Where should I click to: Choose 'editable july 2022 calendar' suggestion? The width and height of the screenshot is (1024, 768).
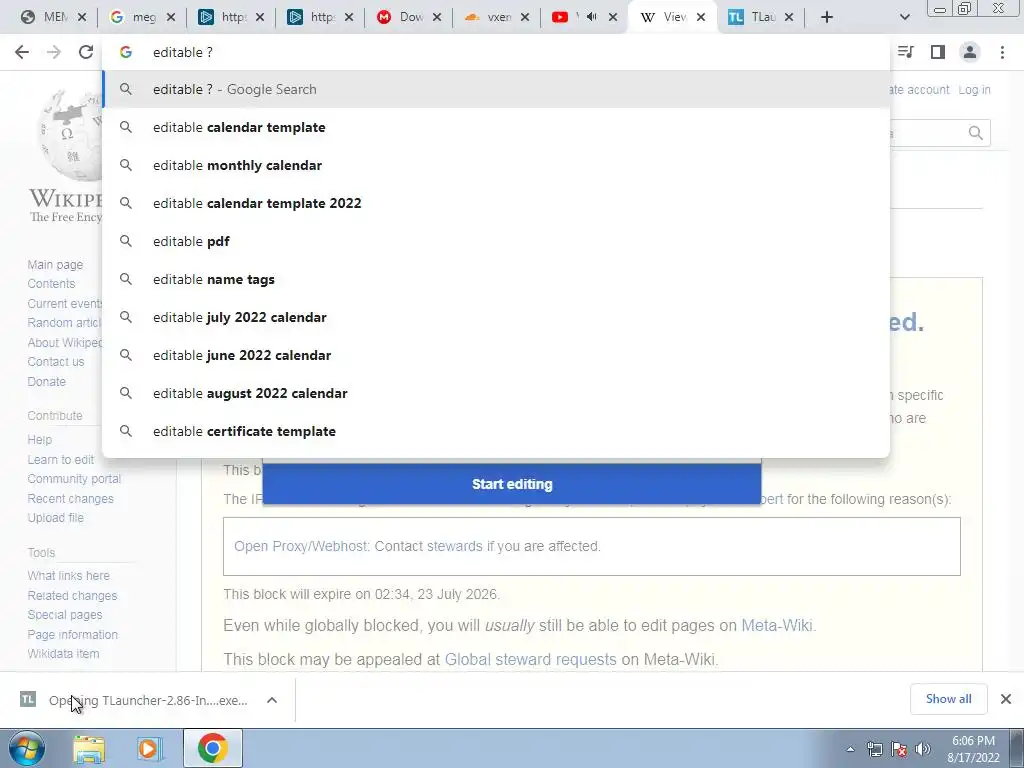click(496, 317)
